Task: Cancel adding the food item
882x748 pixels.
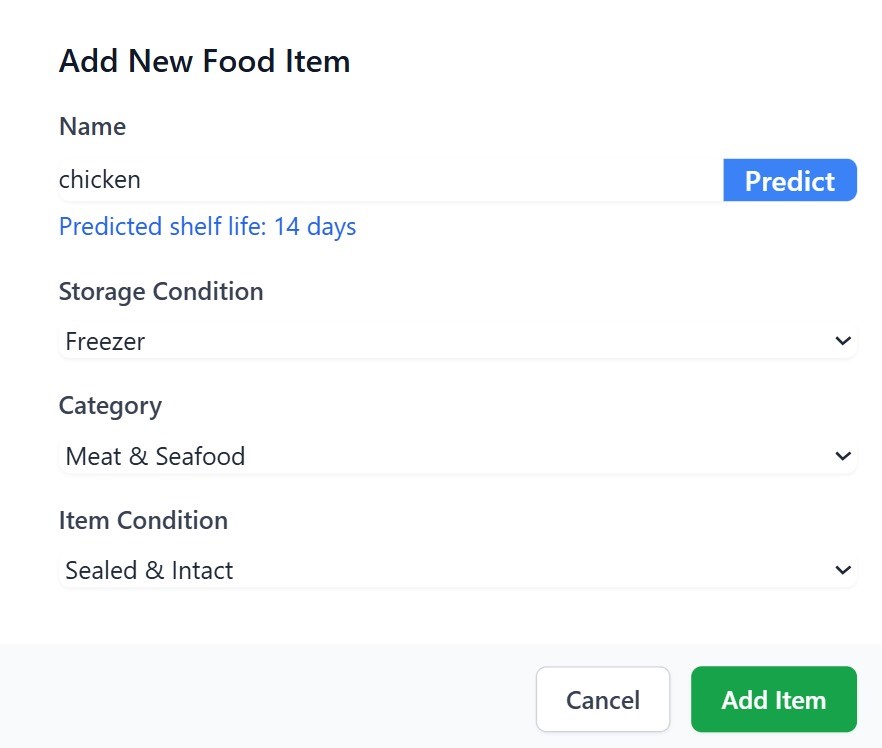Action: coord(603,699)
